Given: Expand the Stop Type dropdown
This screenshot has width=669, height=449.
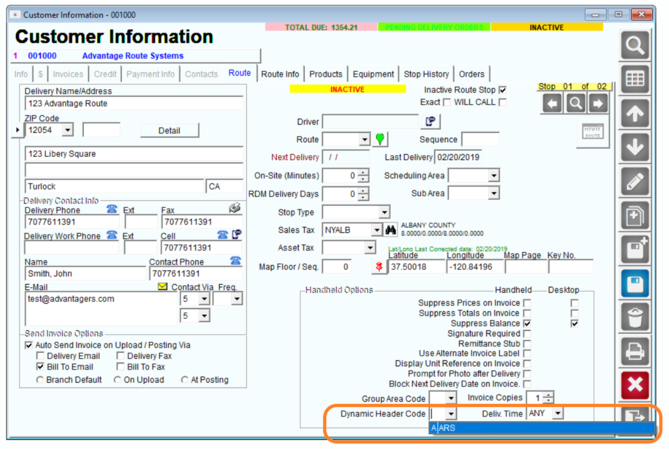Looking at the screenshot, I should [x=384, y=212].
